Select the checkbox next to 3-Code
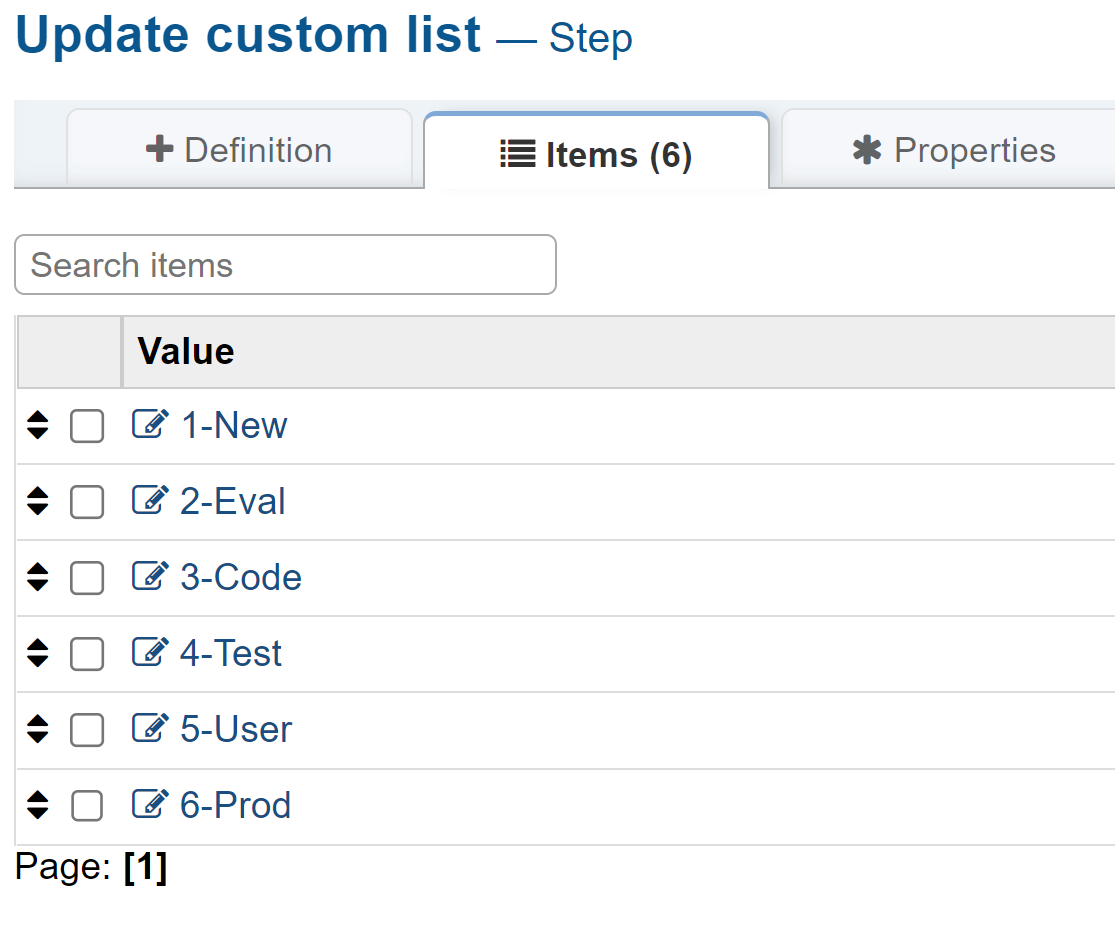 click(87, 579)
